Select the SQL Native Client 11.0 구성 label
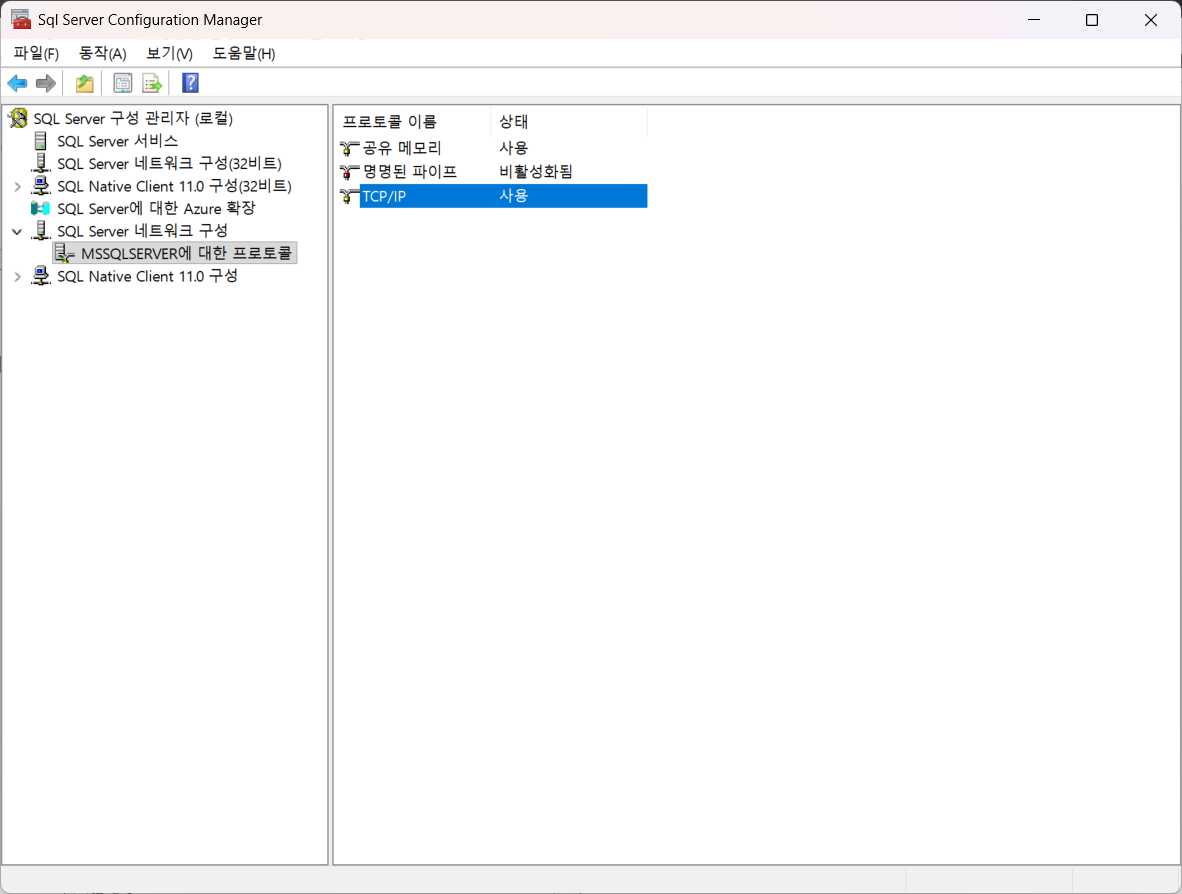 pyautogui.click(x=148, y=276)
